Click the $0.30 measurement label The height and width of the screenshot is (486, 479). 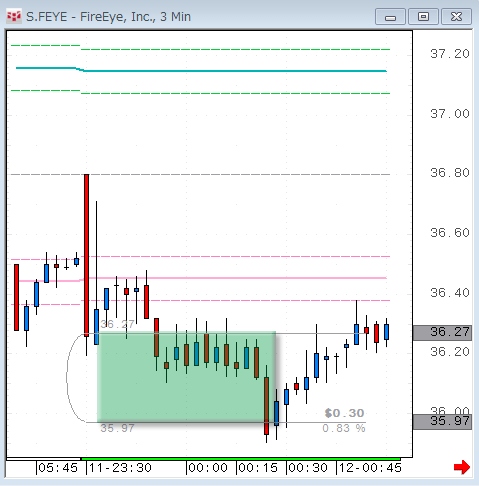point(344,413)
